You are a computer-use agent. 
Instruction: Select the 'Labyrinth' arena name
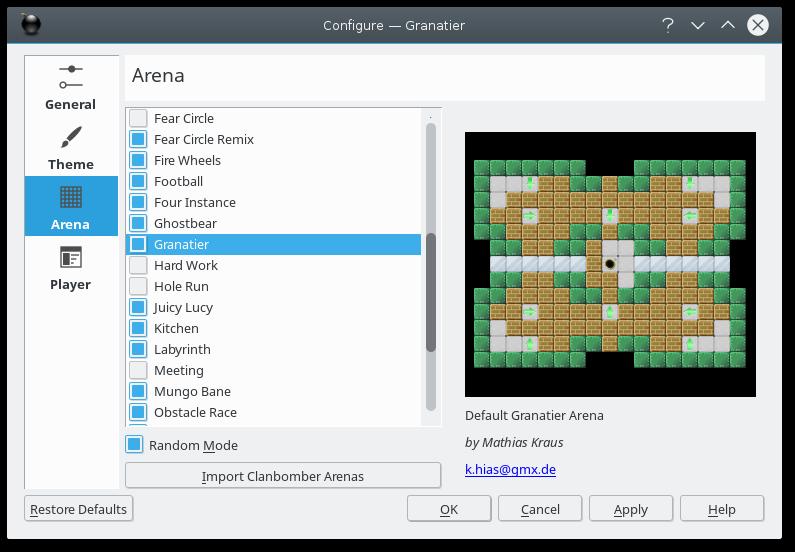point(182,349)
